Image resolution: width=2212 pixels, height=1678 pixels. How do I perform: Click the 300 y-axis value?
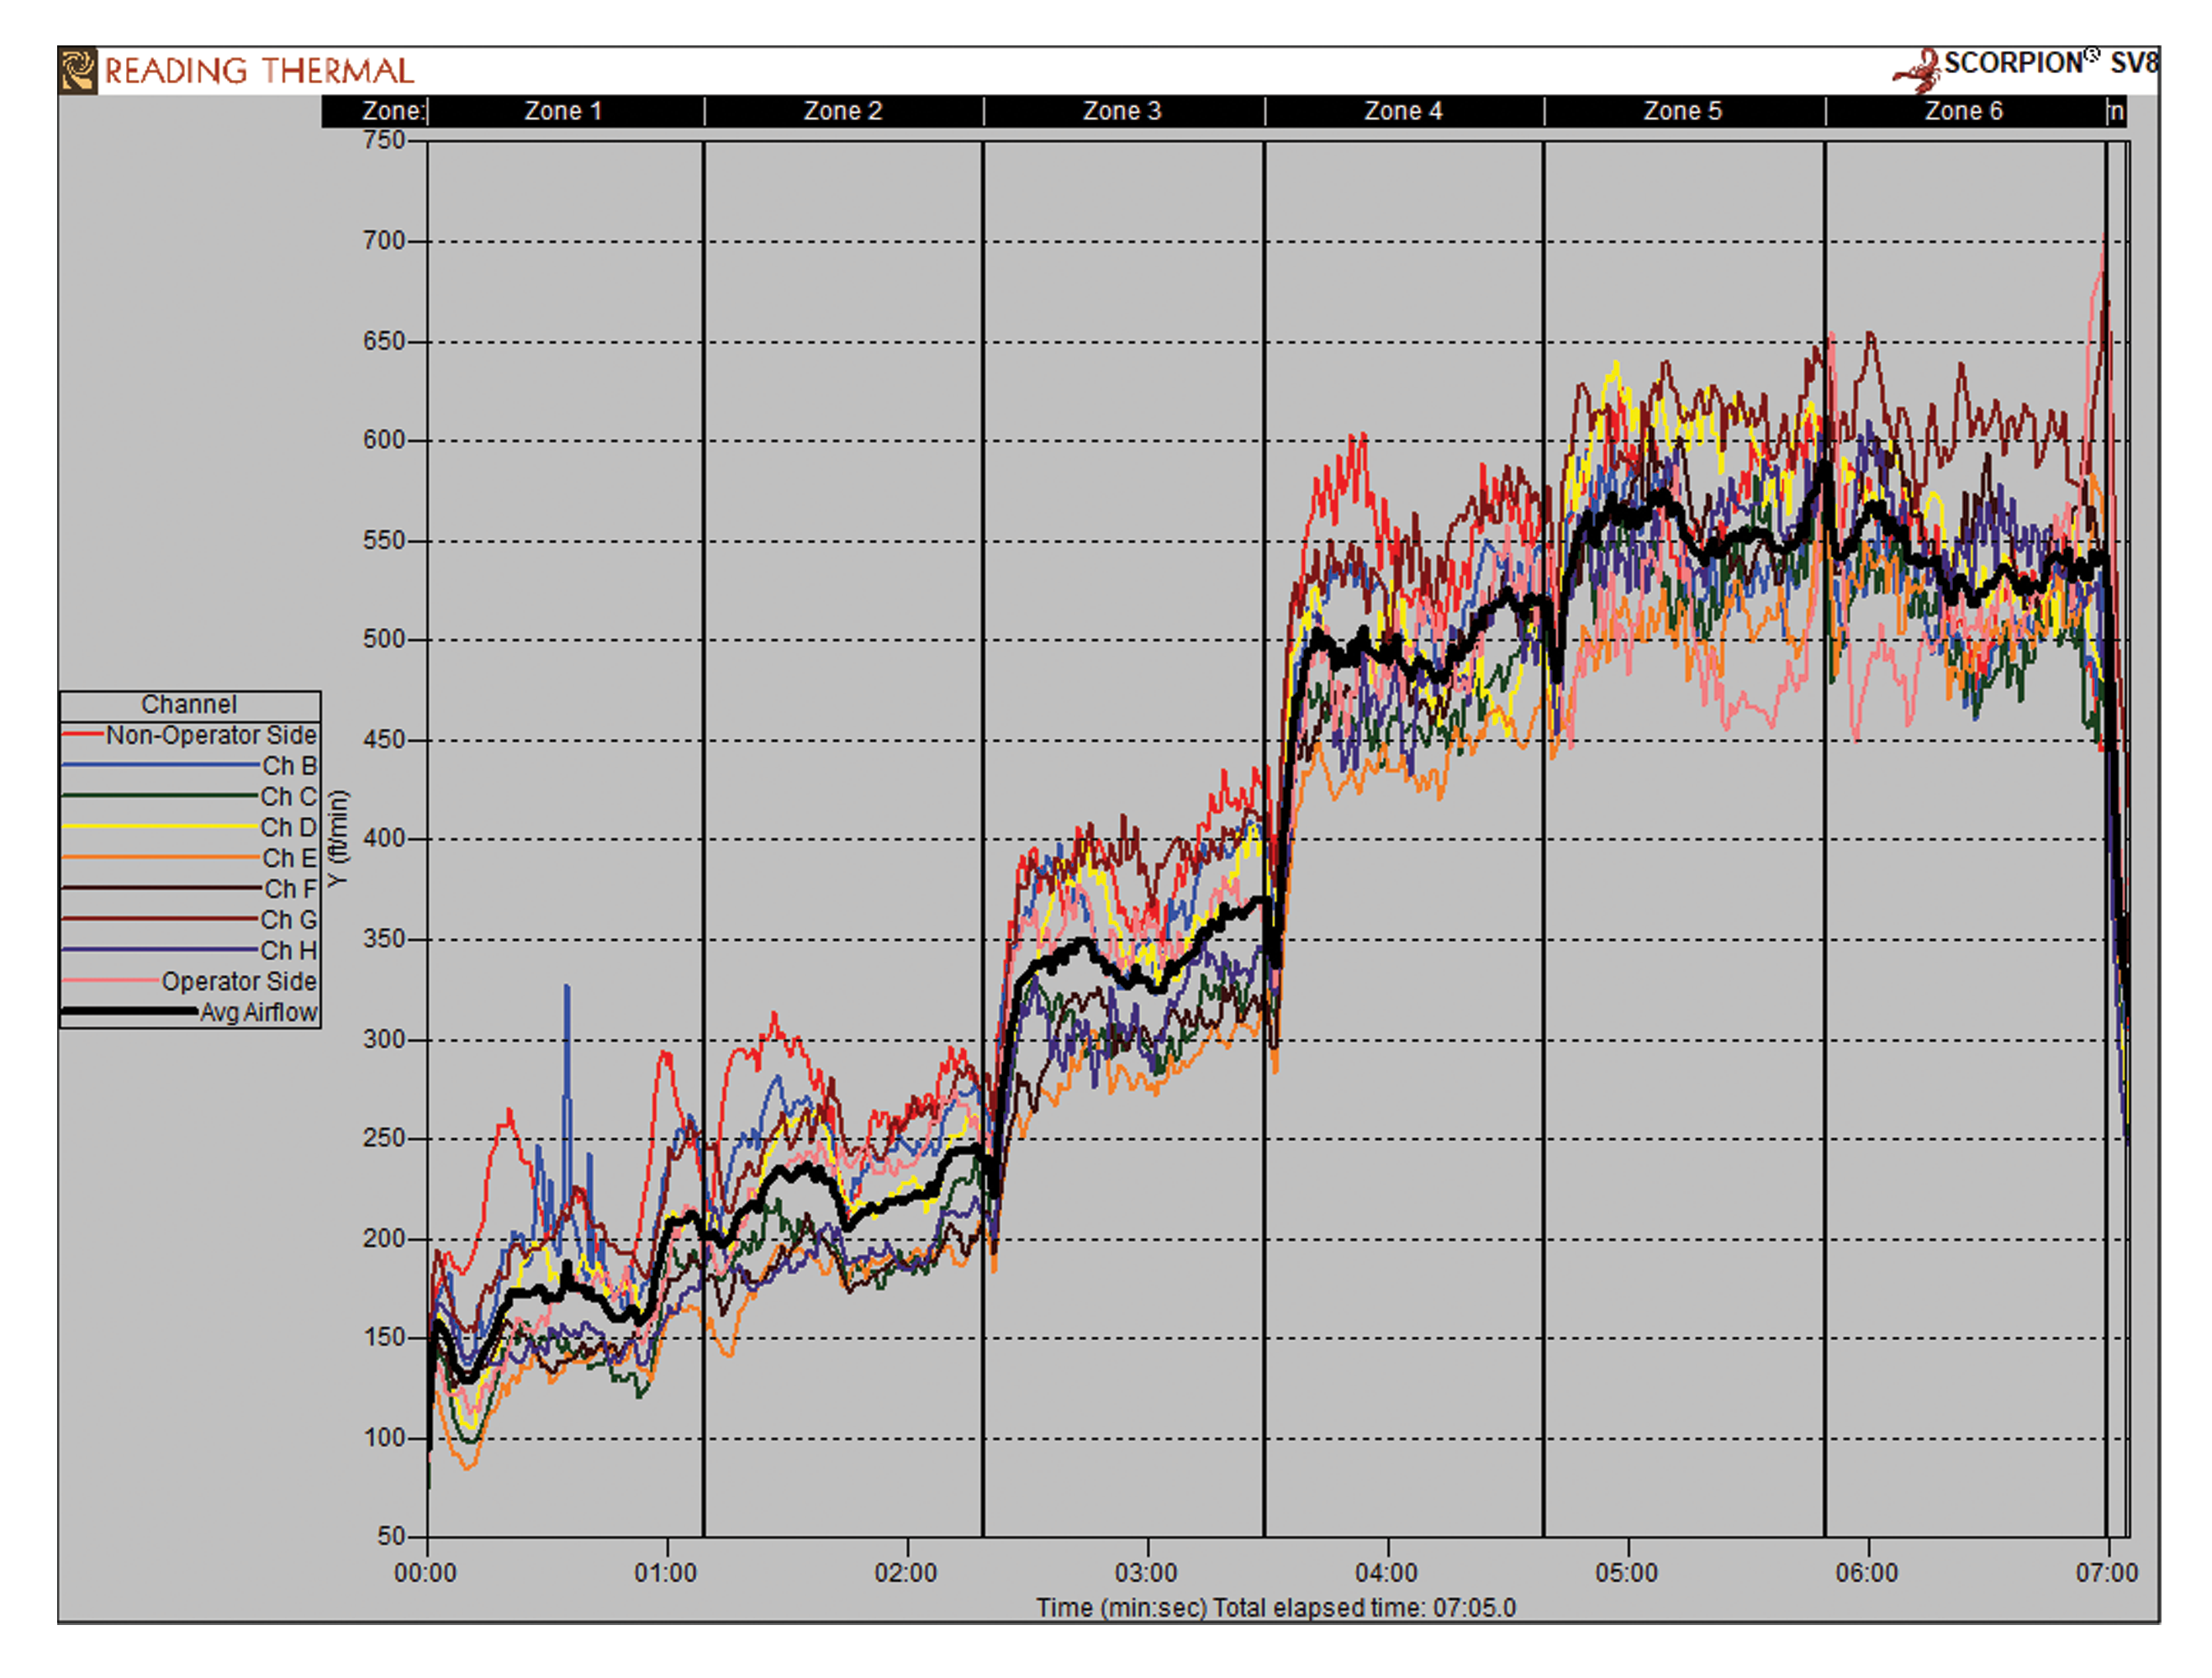[384, 1039]
